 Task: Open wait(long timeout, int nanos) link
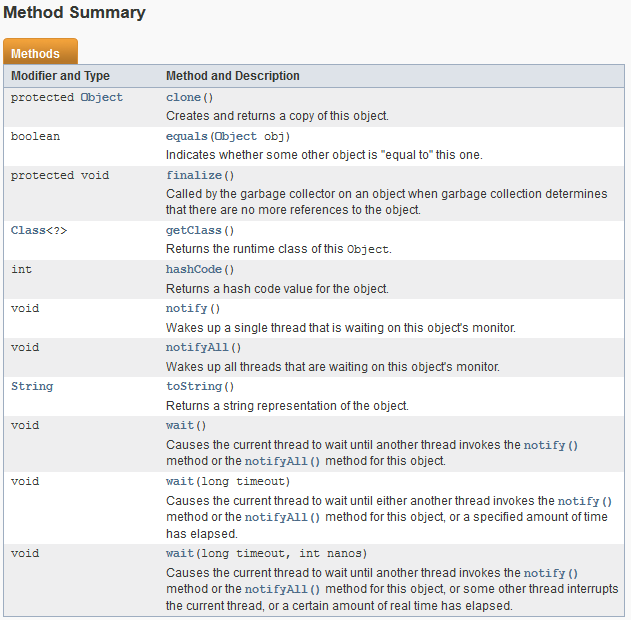(180, 553)
